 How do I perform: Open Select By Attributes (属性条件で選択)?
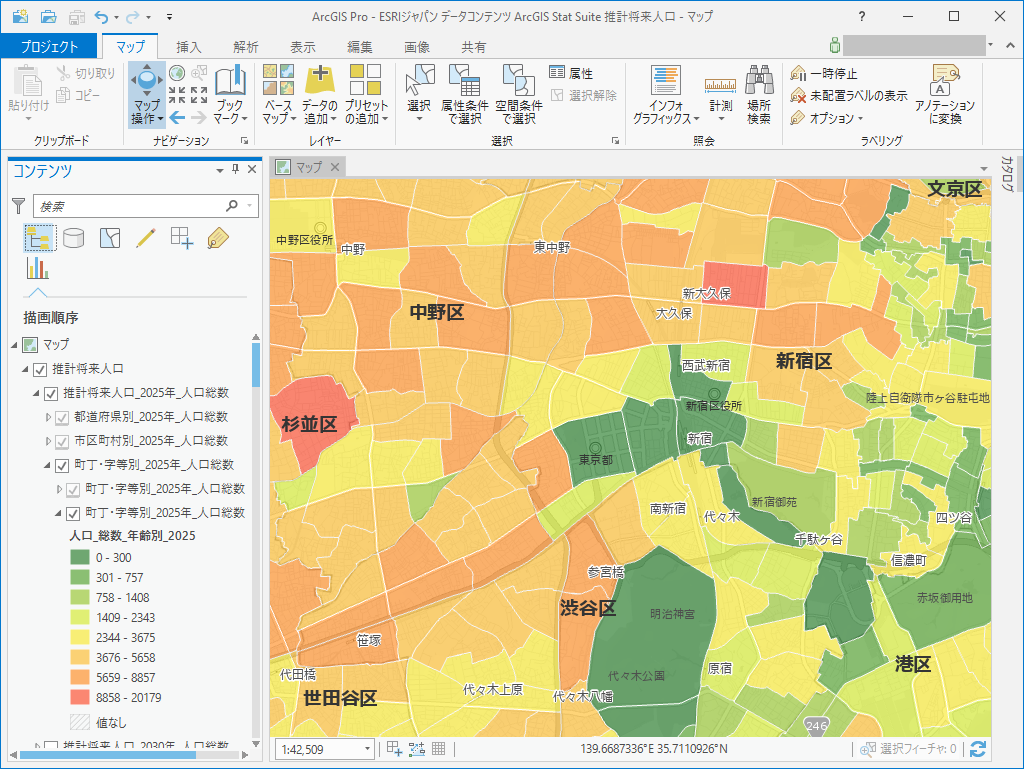(x=464, y=94)
